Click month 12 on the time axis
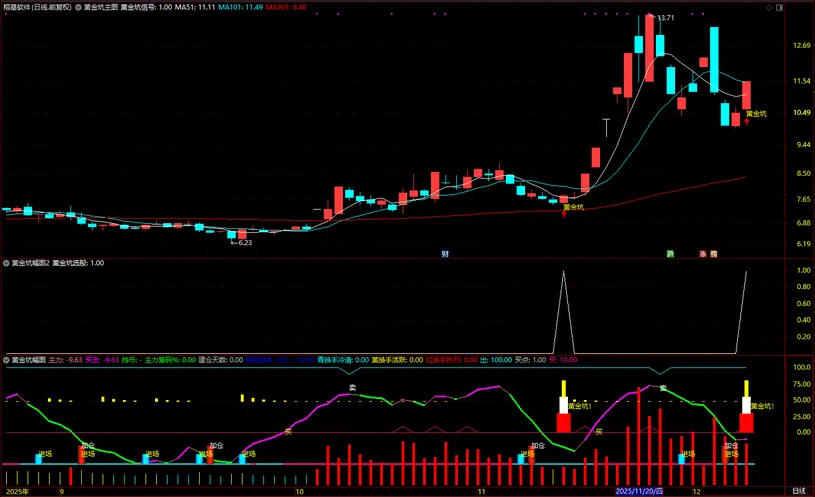This screenshot has height=497, width=815. click(696, 492)
